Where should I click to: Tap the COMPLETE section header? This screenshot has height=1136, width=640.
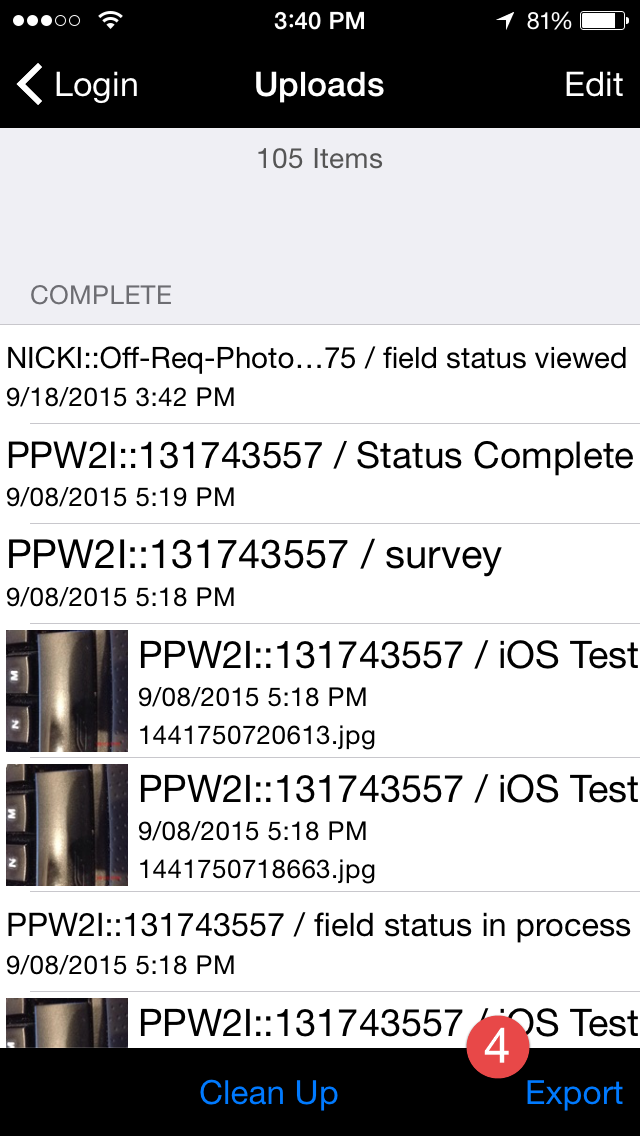click(101, 295)
